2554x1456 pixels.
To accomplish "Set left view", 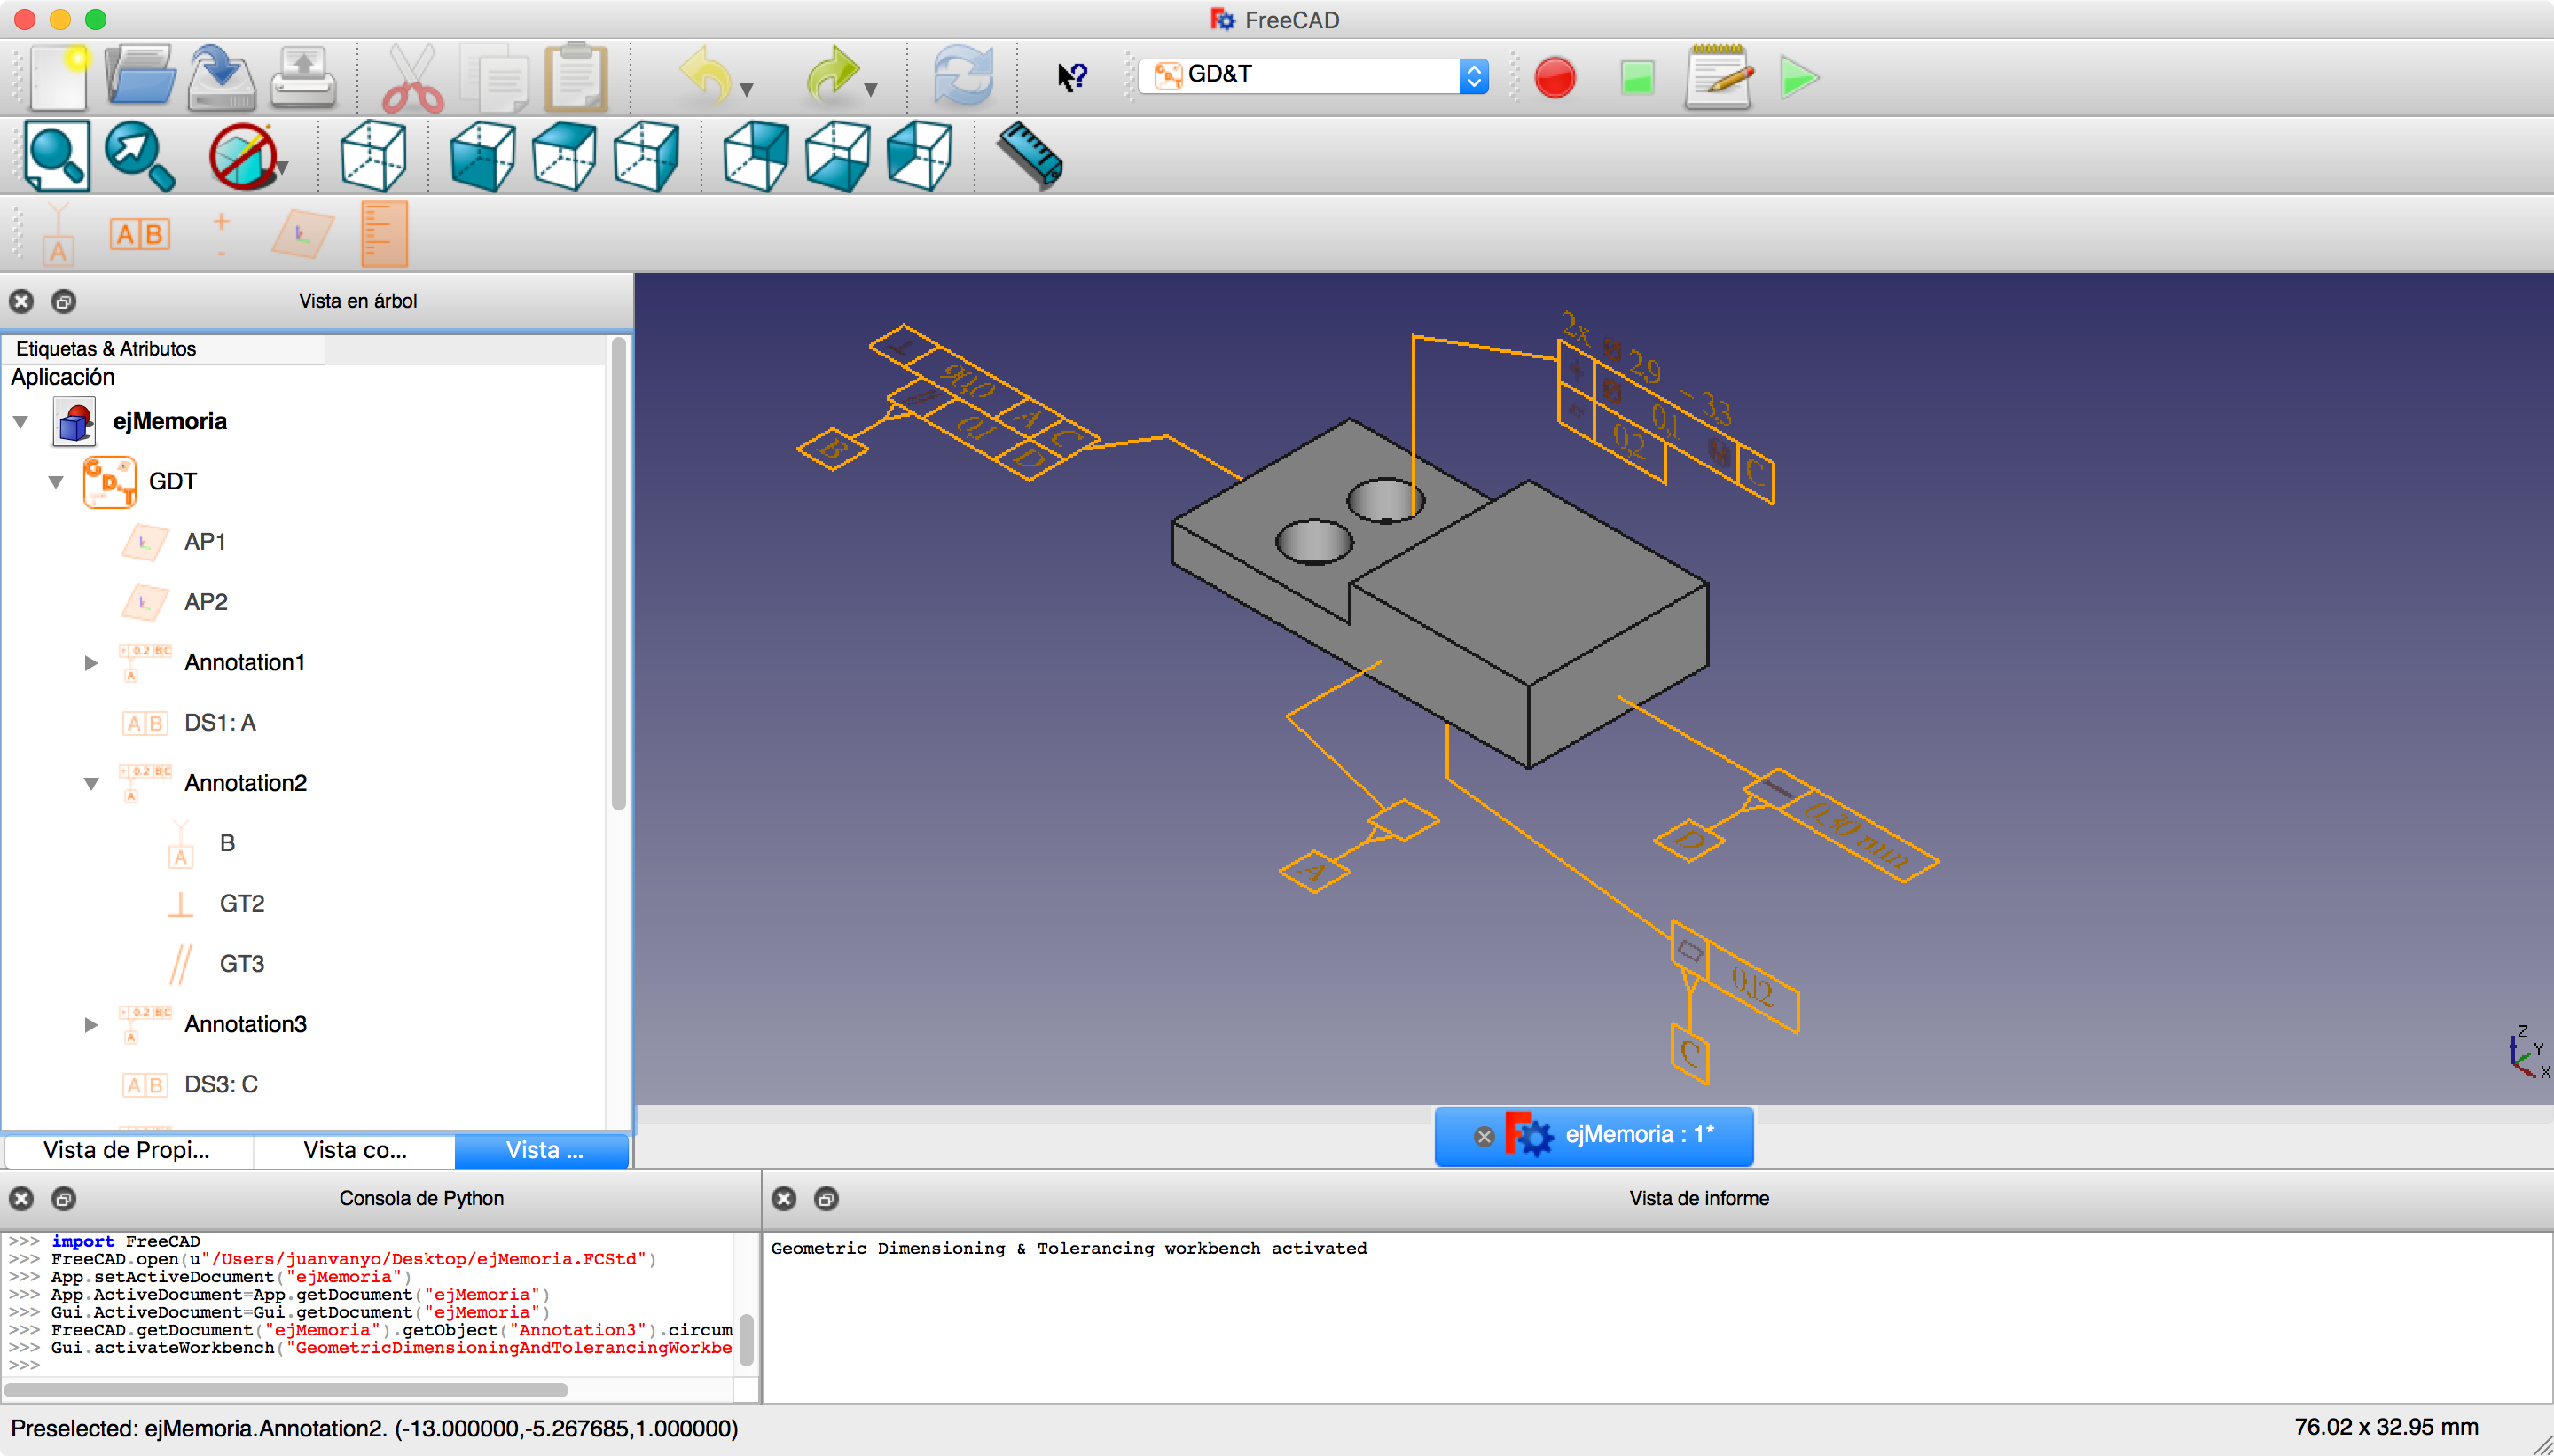I will pos(919,155).
